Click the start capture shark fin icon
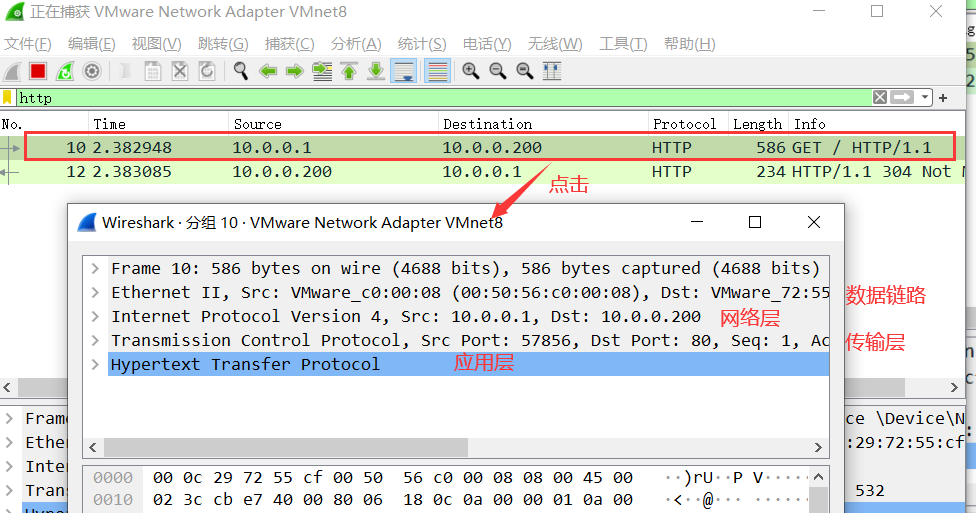Screen dimensions: 976x513 point(12,72)
